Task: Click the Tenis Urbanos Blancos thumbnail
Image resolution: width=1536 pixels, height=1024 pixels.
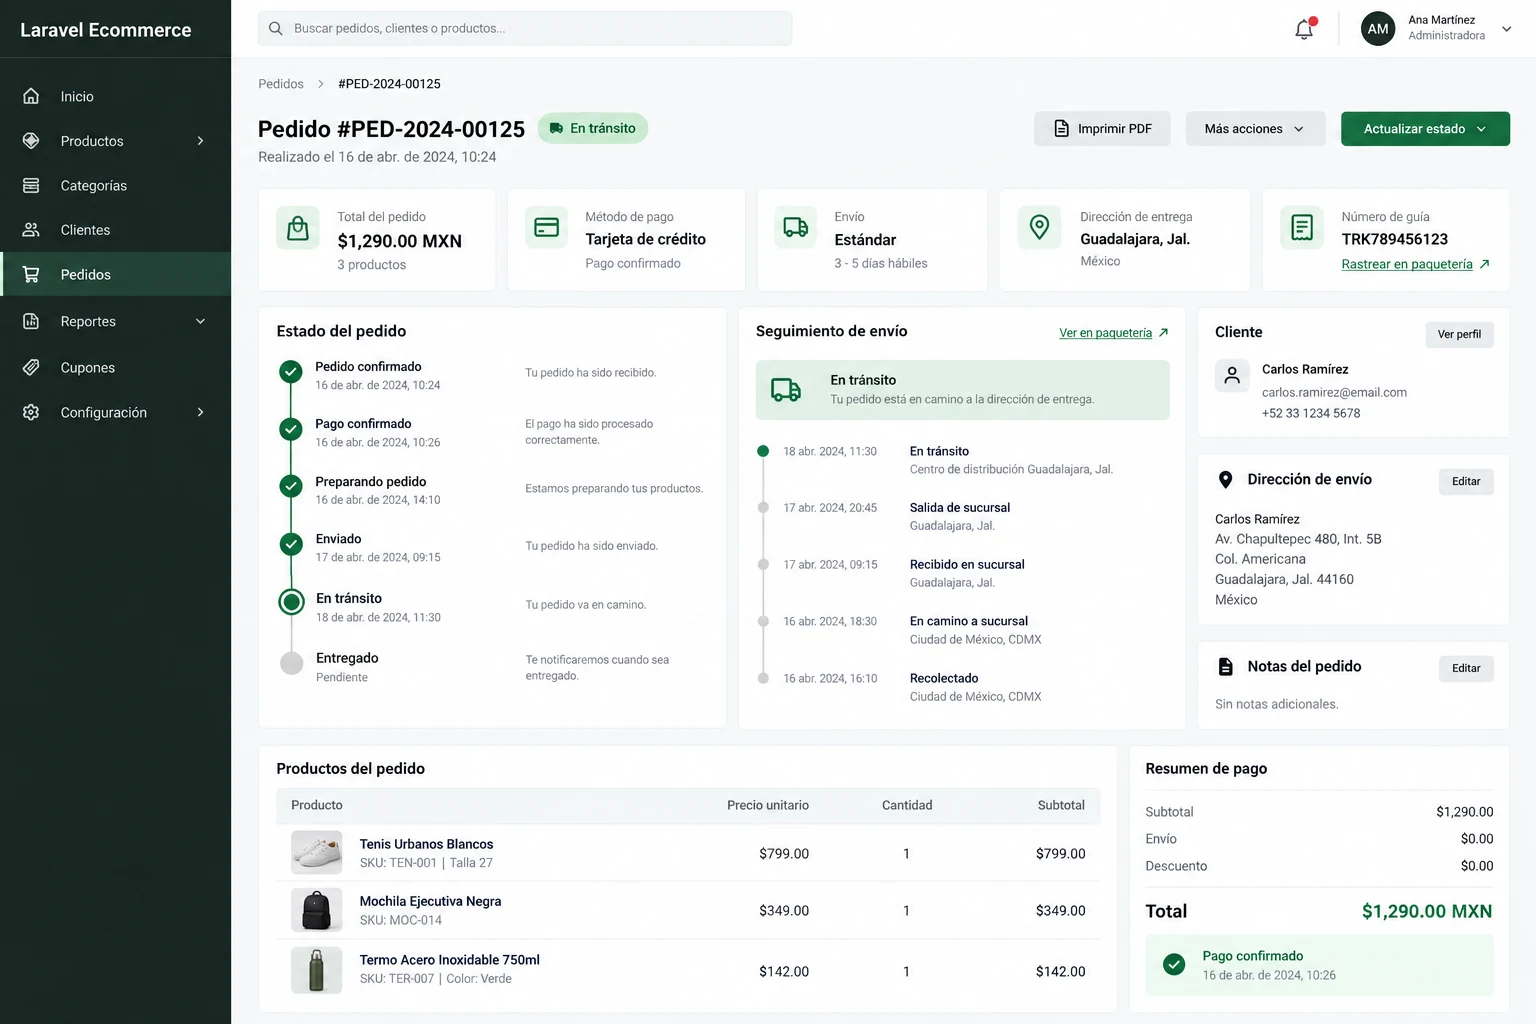Action: pyautogui.click(x=317, y=853)
